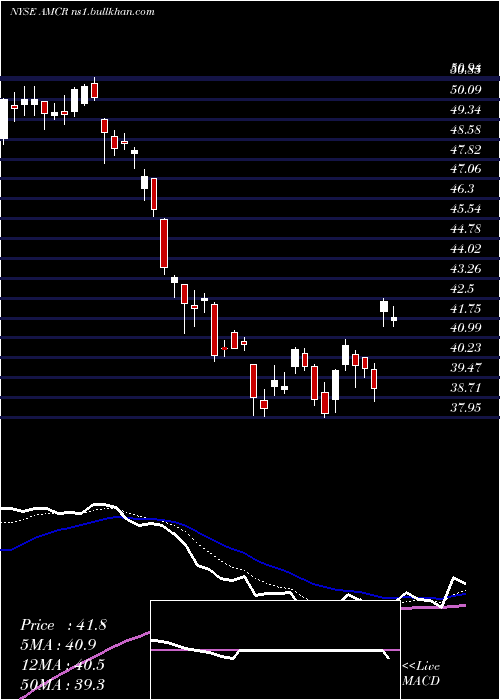Image resolution: width=500 pixels, height=700 pixels.
Task: Select the 50.09 price axis label
Action: point(466,90)
